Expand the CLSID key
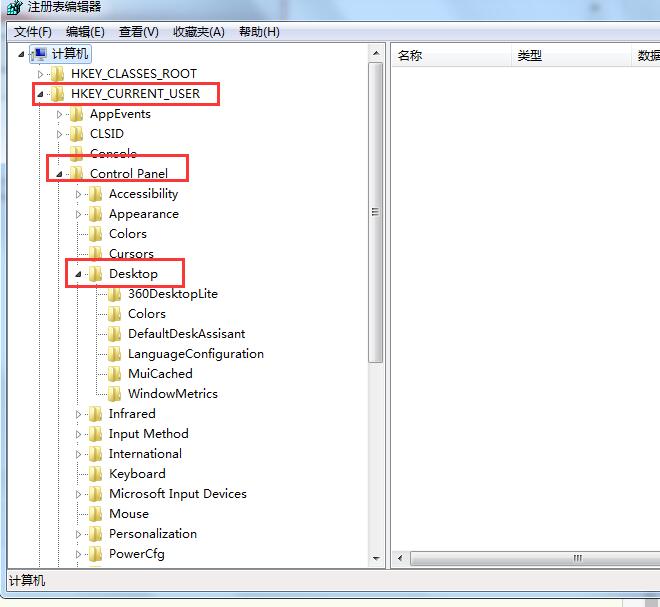The width and height of the screenshot is (660, 607). [x=59, y=134]
